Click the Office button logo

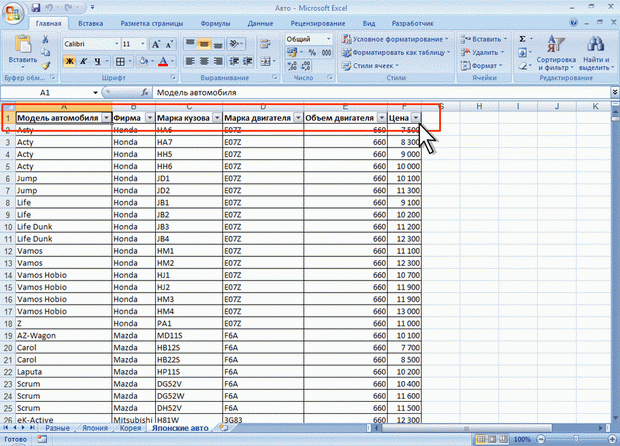(x=13, y=14)
